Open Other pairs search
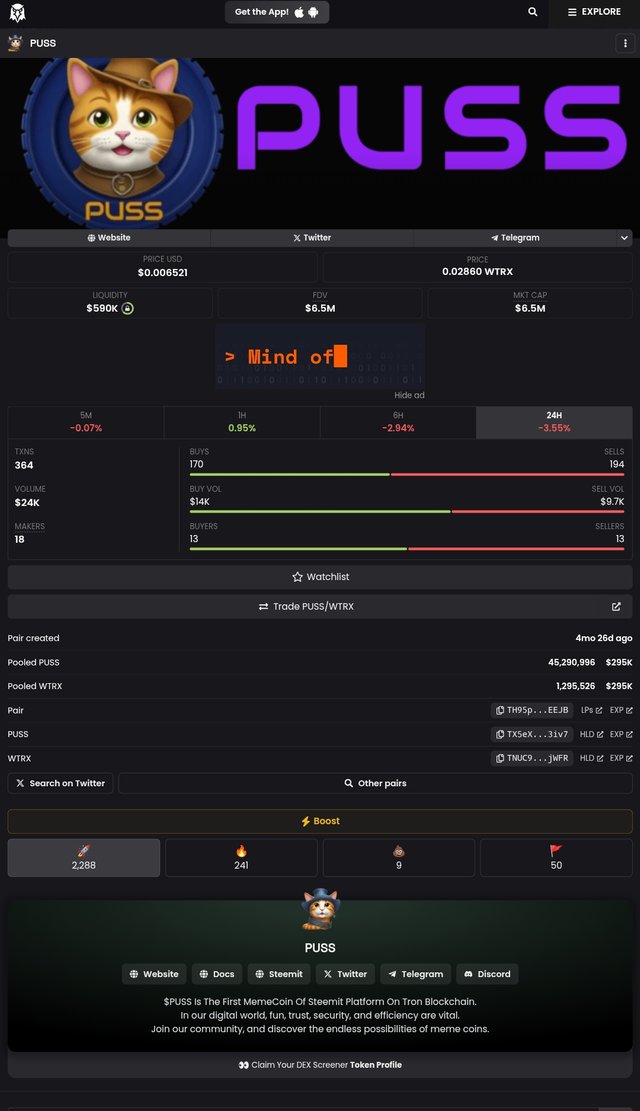 [x=375, y=783]
